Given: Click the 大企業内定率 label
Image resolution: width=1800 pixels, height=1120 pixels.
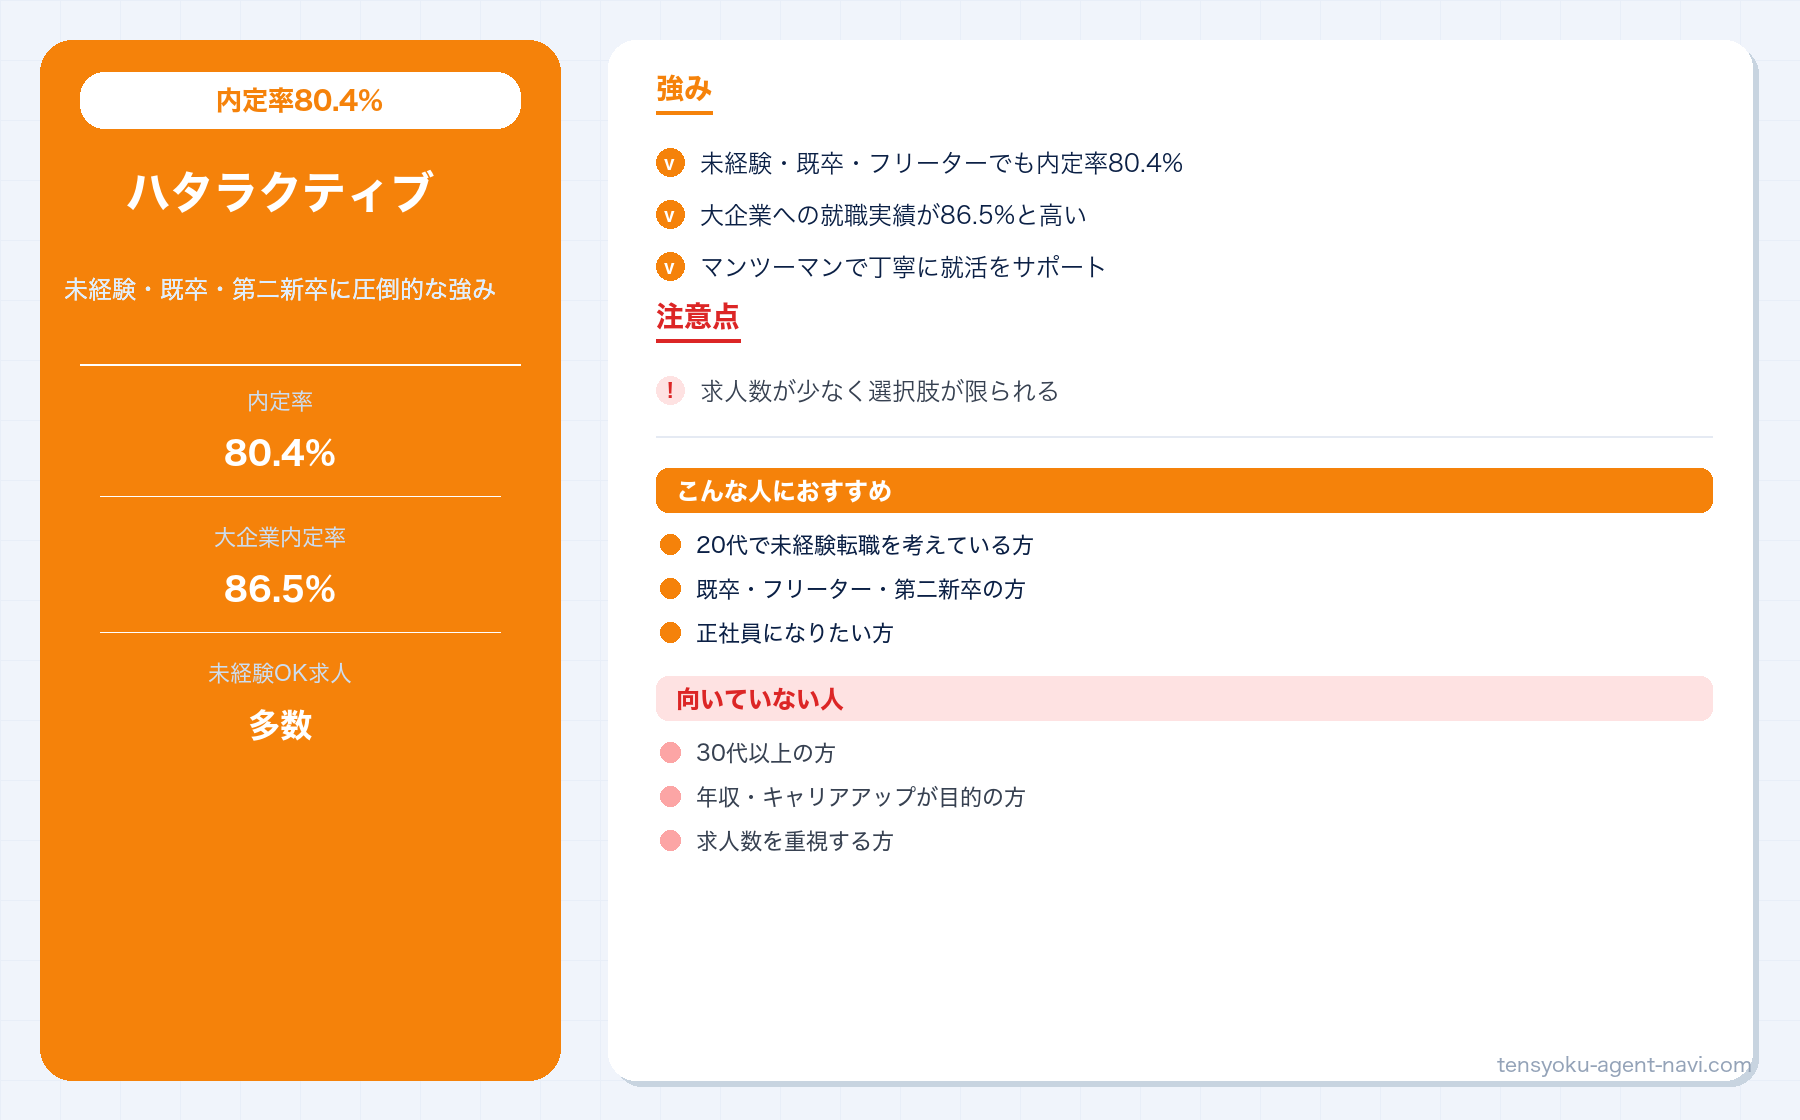Looking at the screenshot, I should point(280,537).
